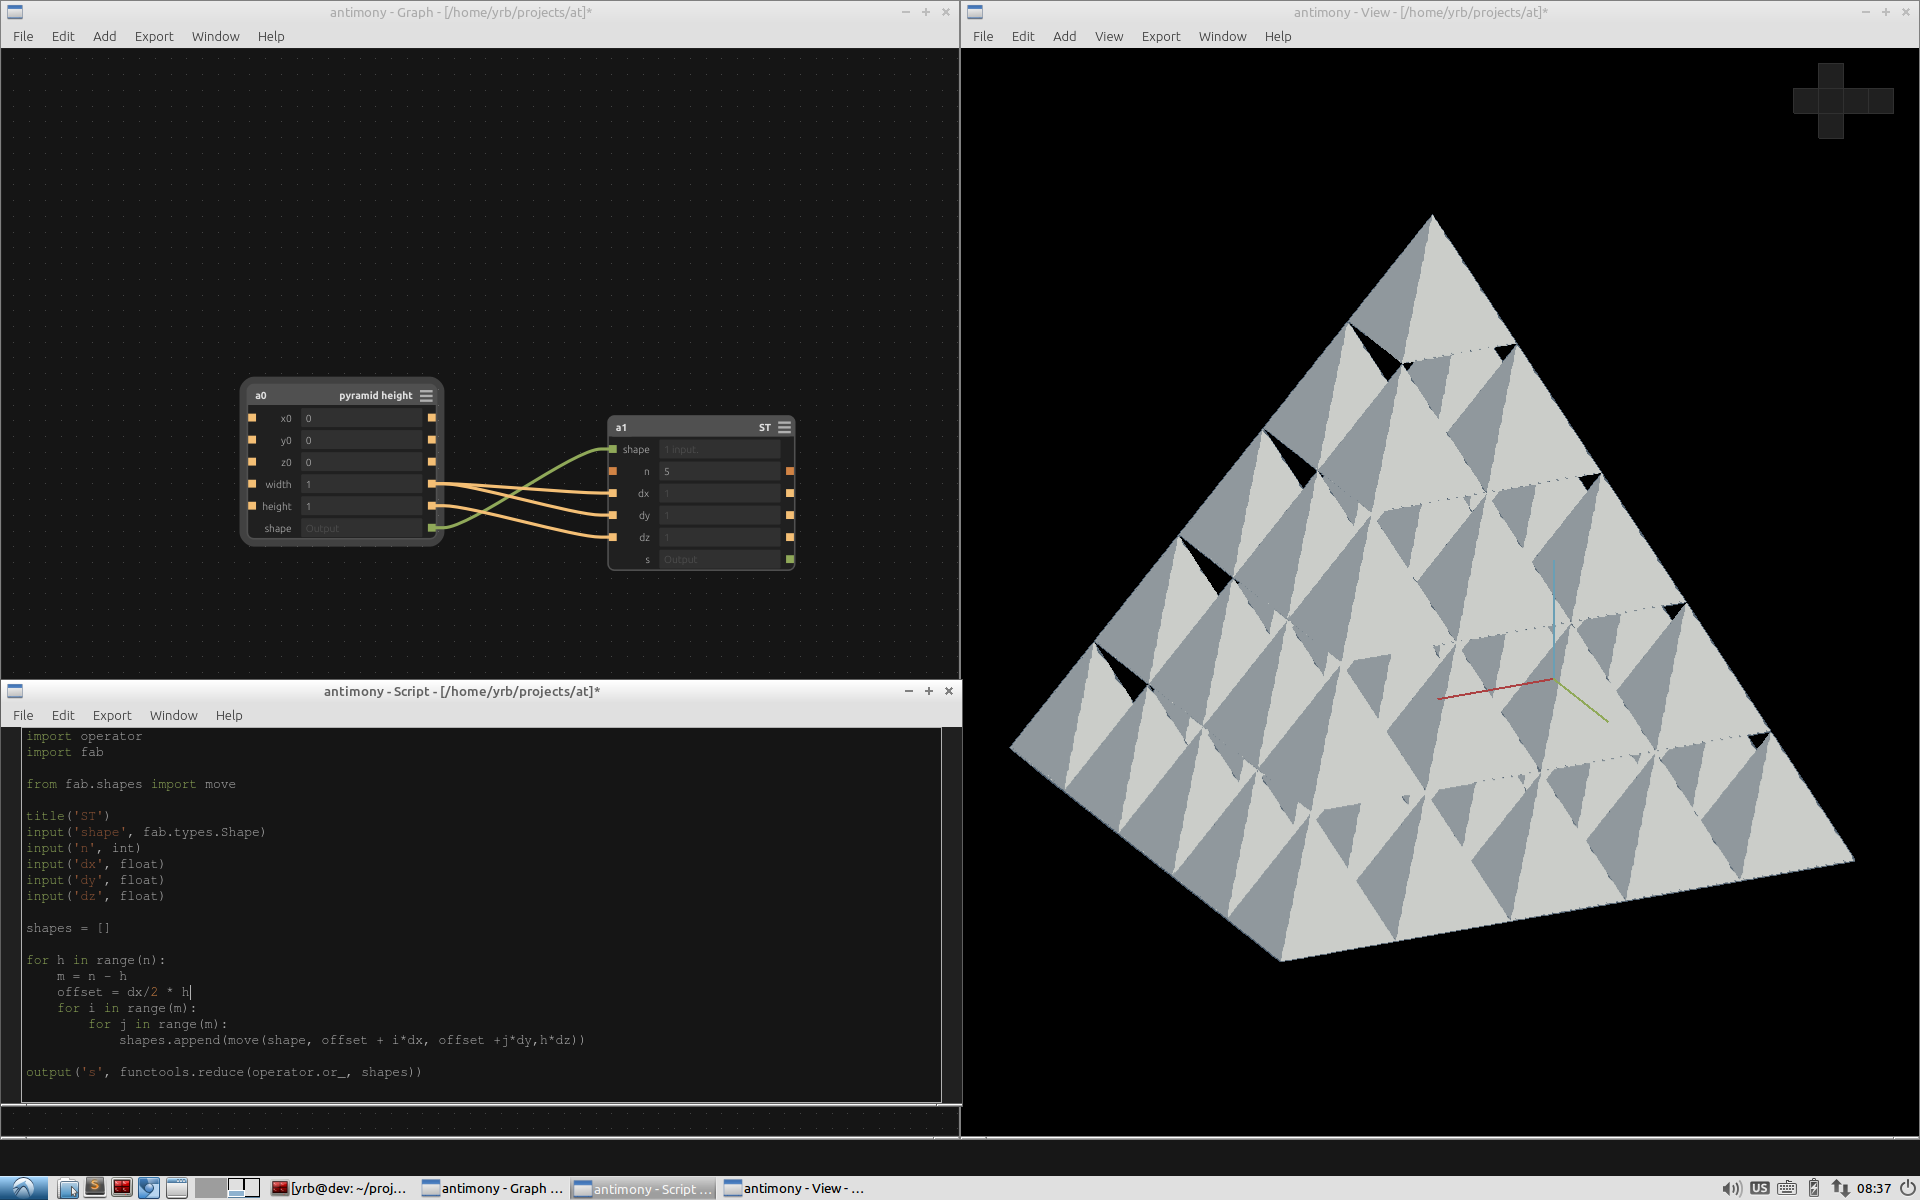Open the ST node hamburger menu

pyautogui.click(x=785, y=427)
